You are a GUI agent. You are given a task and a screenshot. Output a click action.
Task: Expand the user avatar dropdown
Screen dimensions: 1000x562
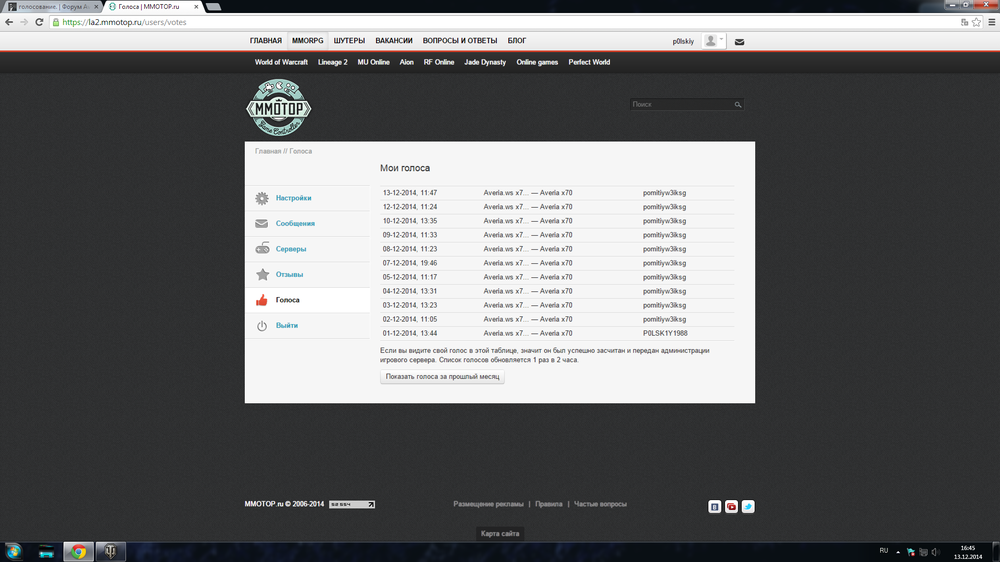click(714, 41)
